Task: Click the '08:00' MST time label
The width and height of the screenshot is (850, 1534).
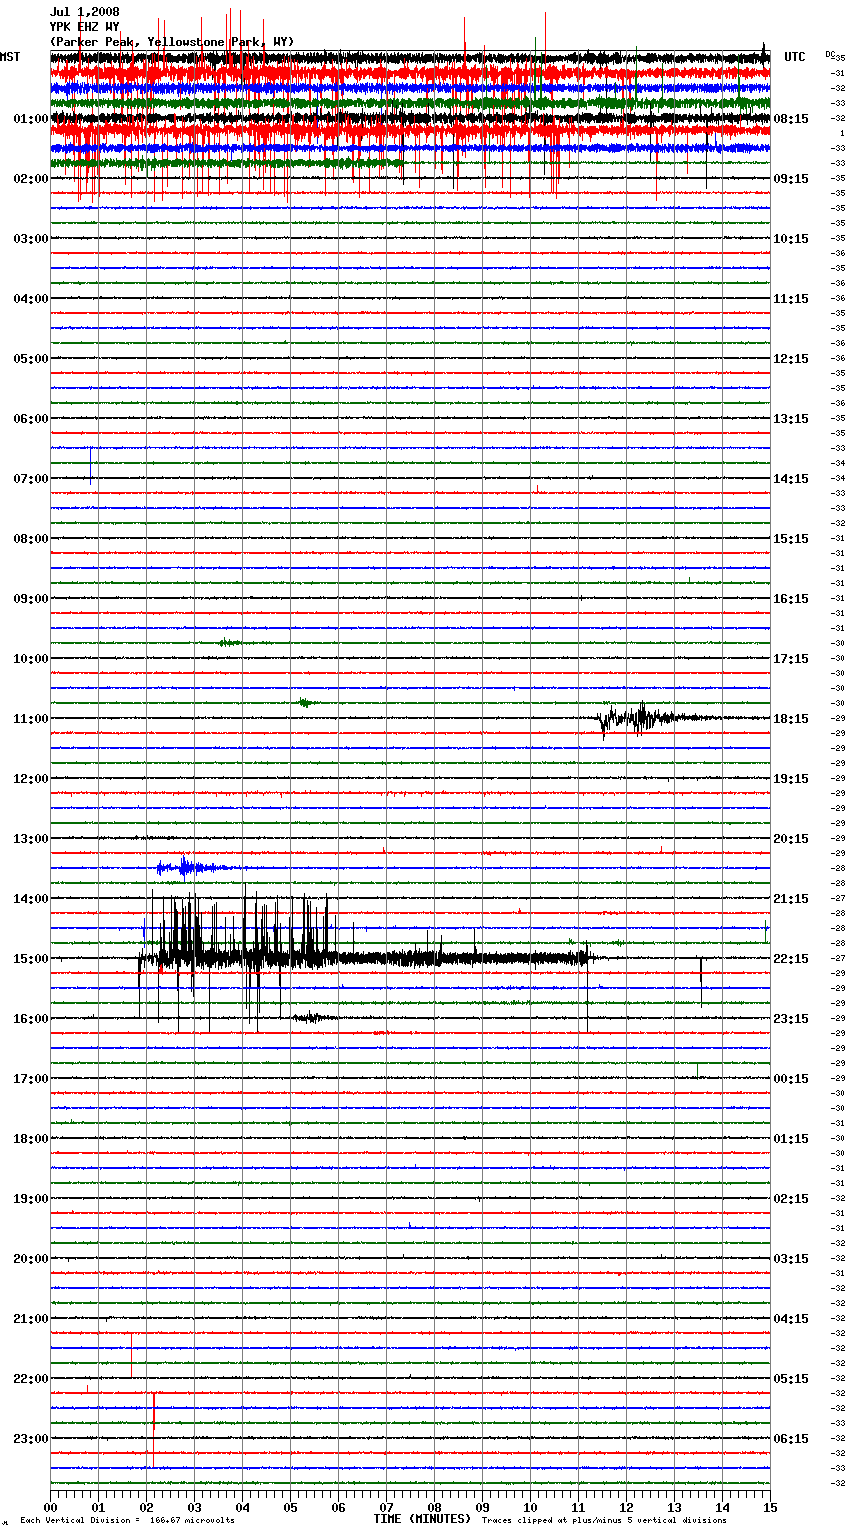Action: click(x=30, y=539)
